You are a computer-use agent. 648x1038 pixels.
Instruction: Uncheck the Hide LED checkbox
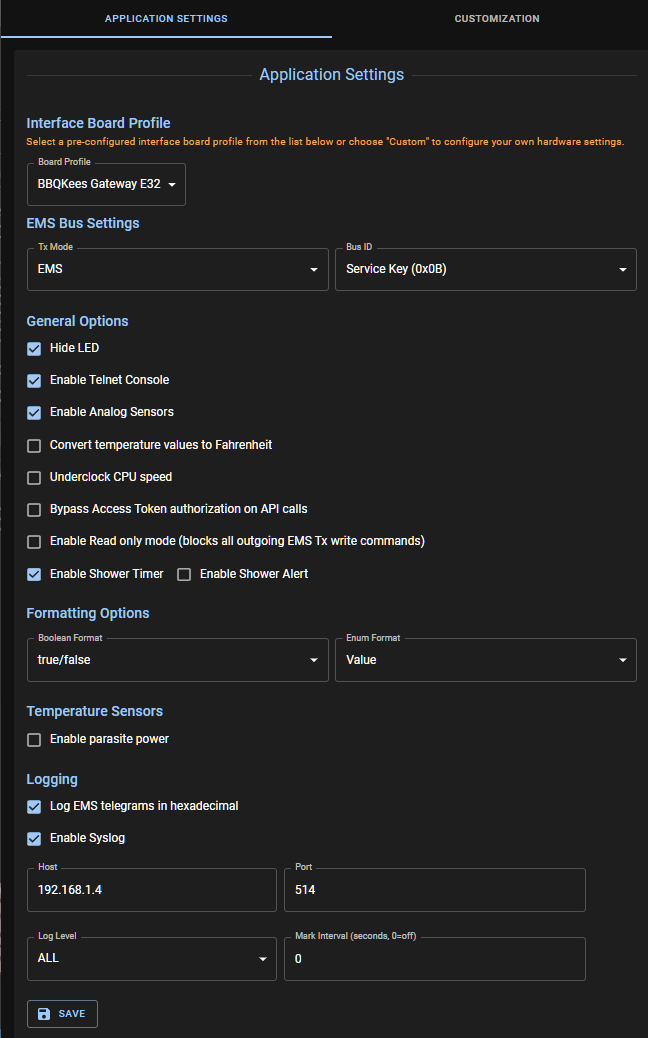34,348
